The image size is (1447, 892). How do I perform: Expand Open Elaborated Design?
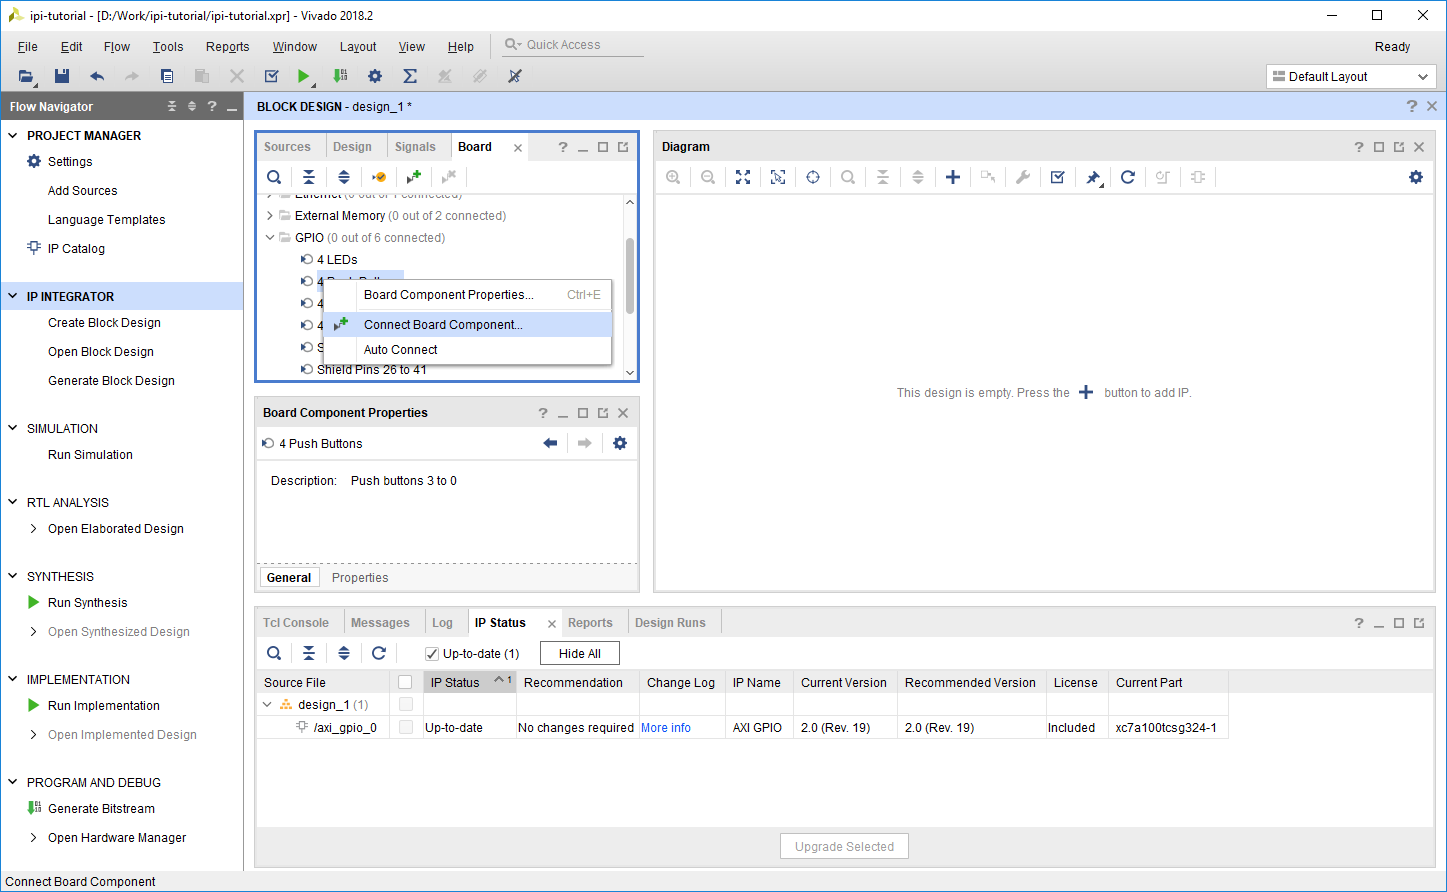(x=34, y=529)
